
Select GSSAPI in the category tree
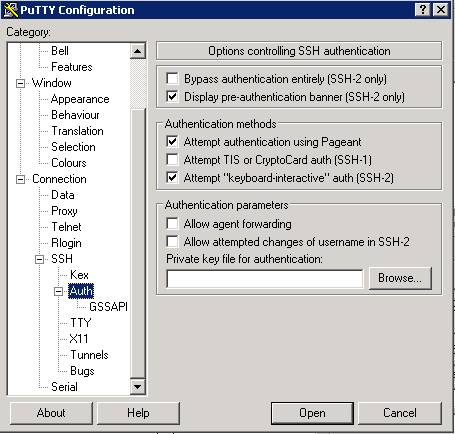108,307
